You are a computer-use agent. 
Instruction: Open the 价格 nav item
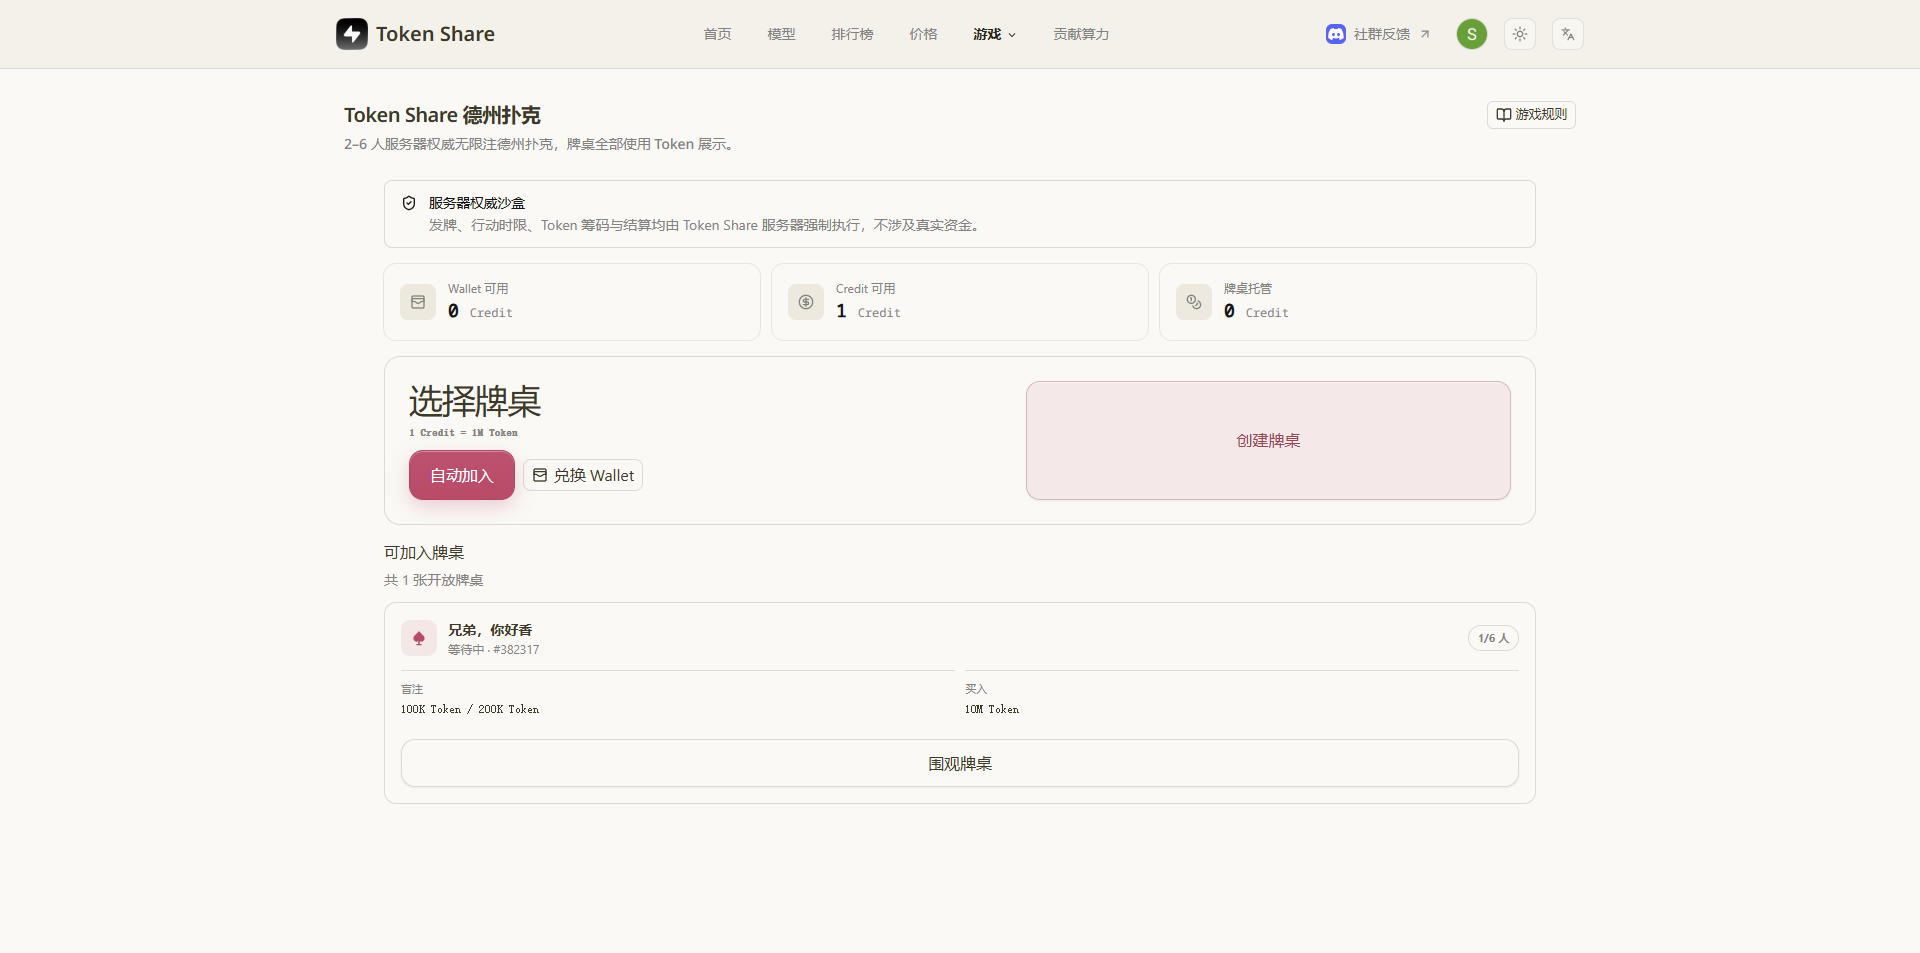click(x=923, y=34)
